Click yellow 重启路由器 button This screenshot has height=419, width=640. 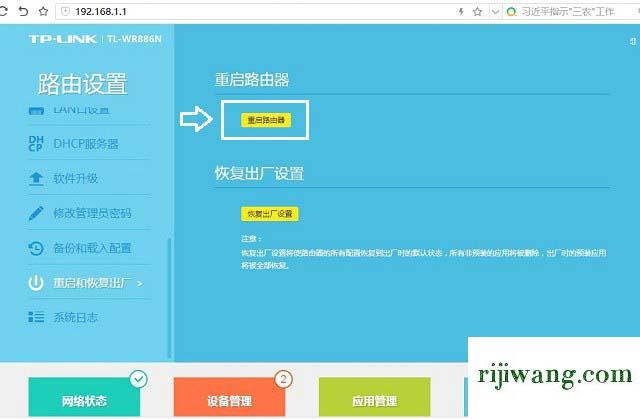[266, 120]
